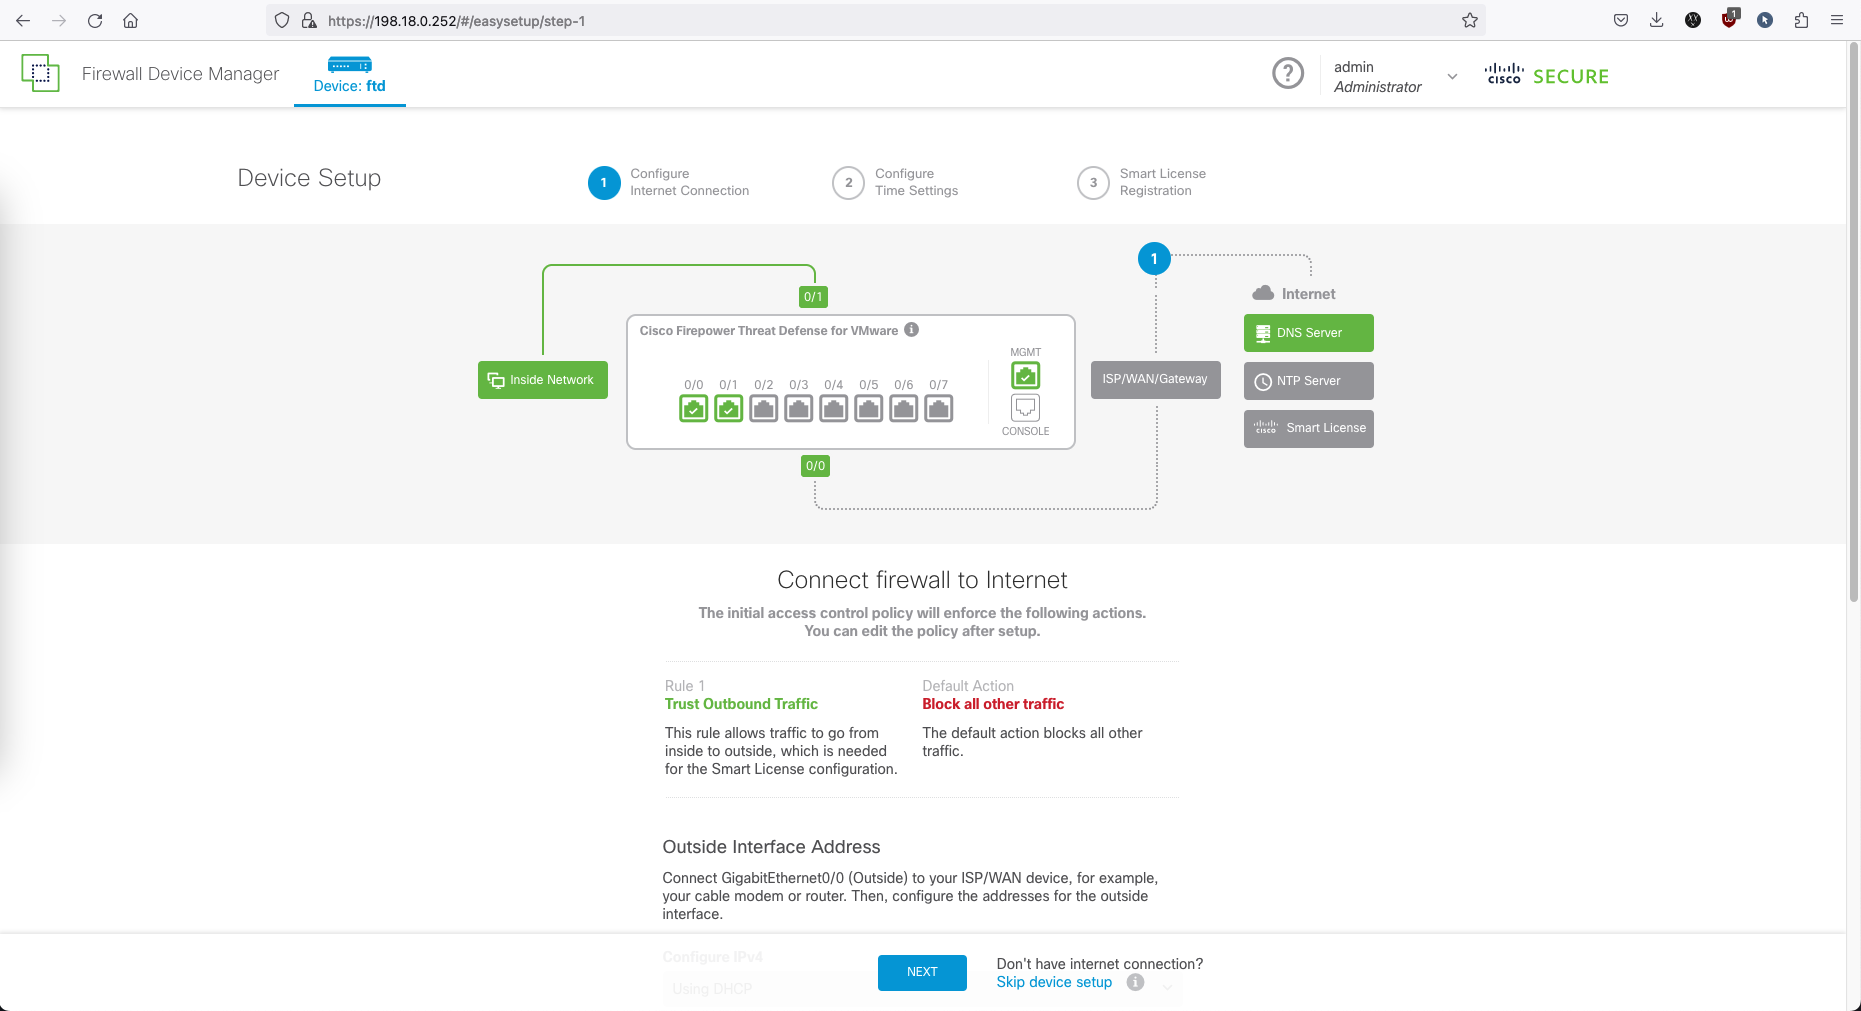Image resolution: width=1861 pixels, height=1011 pixels.
Task: Click the NEXT button
Action: point(921,972)
